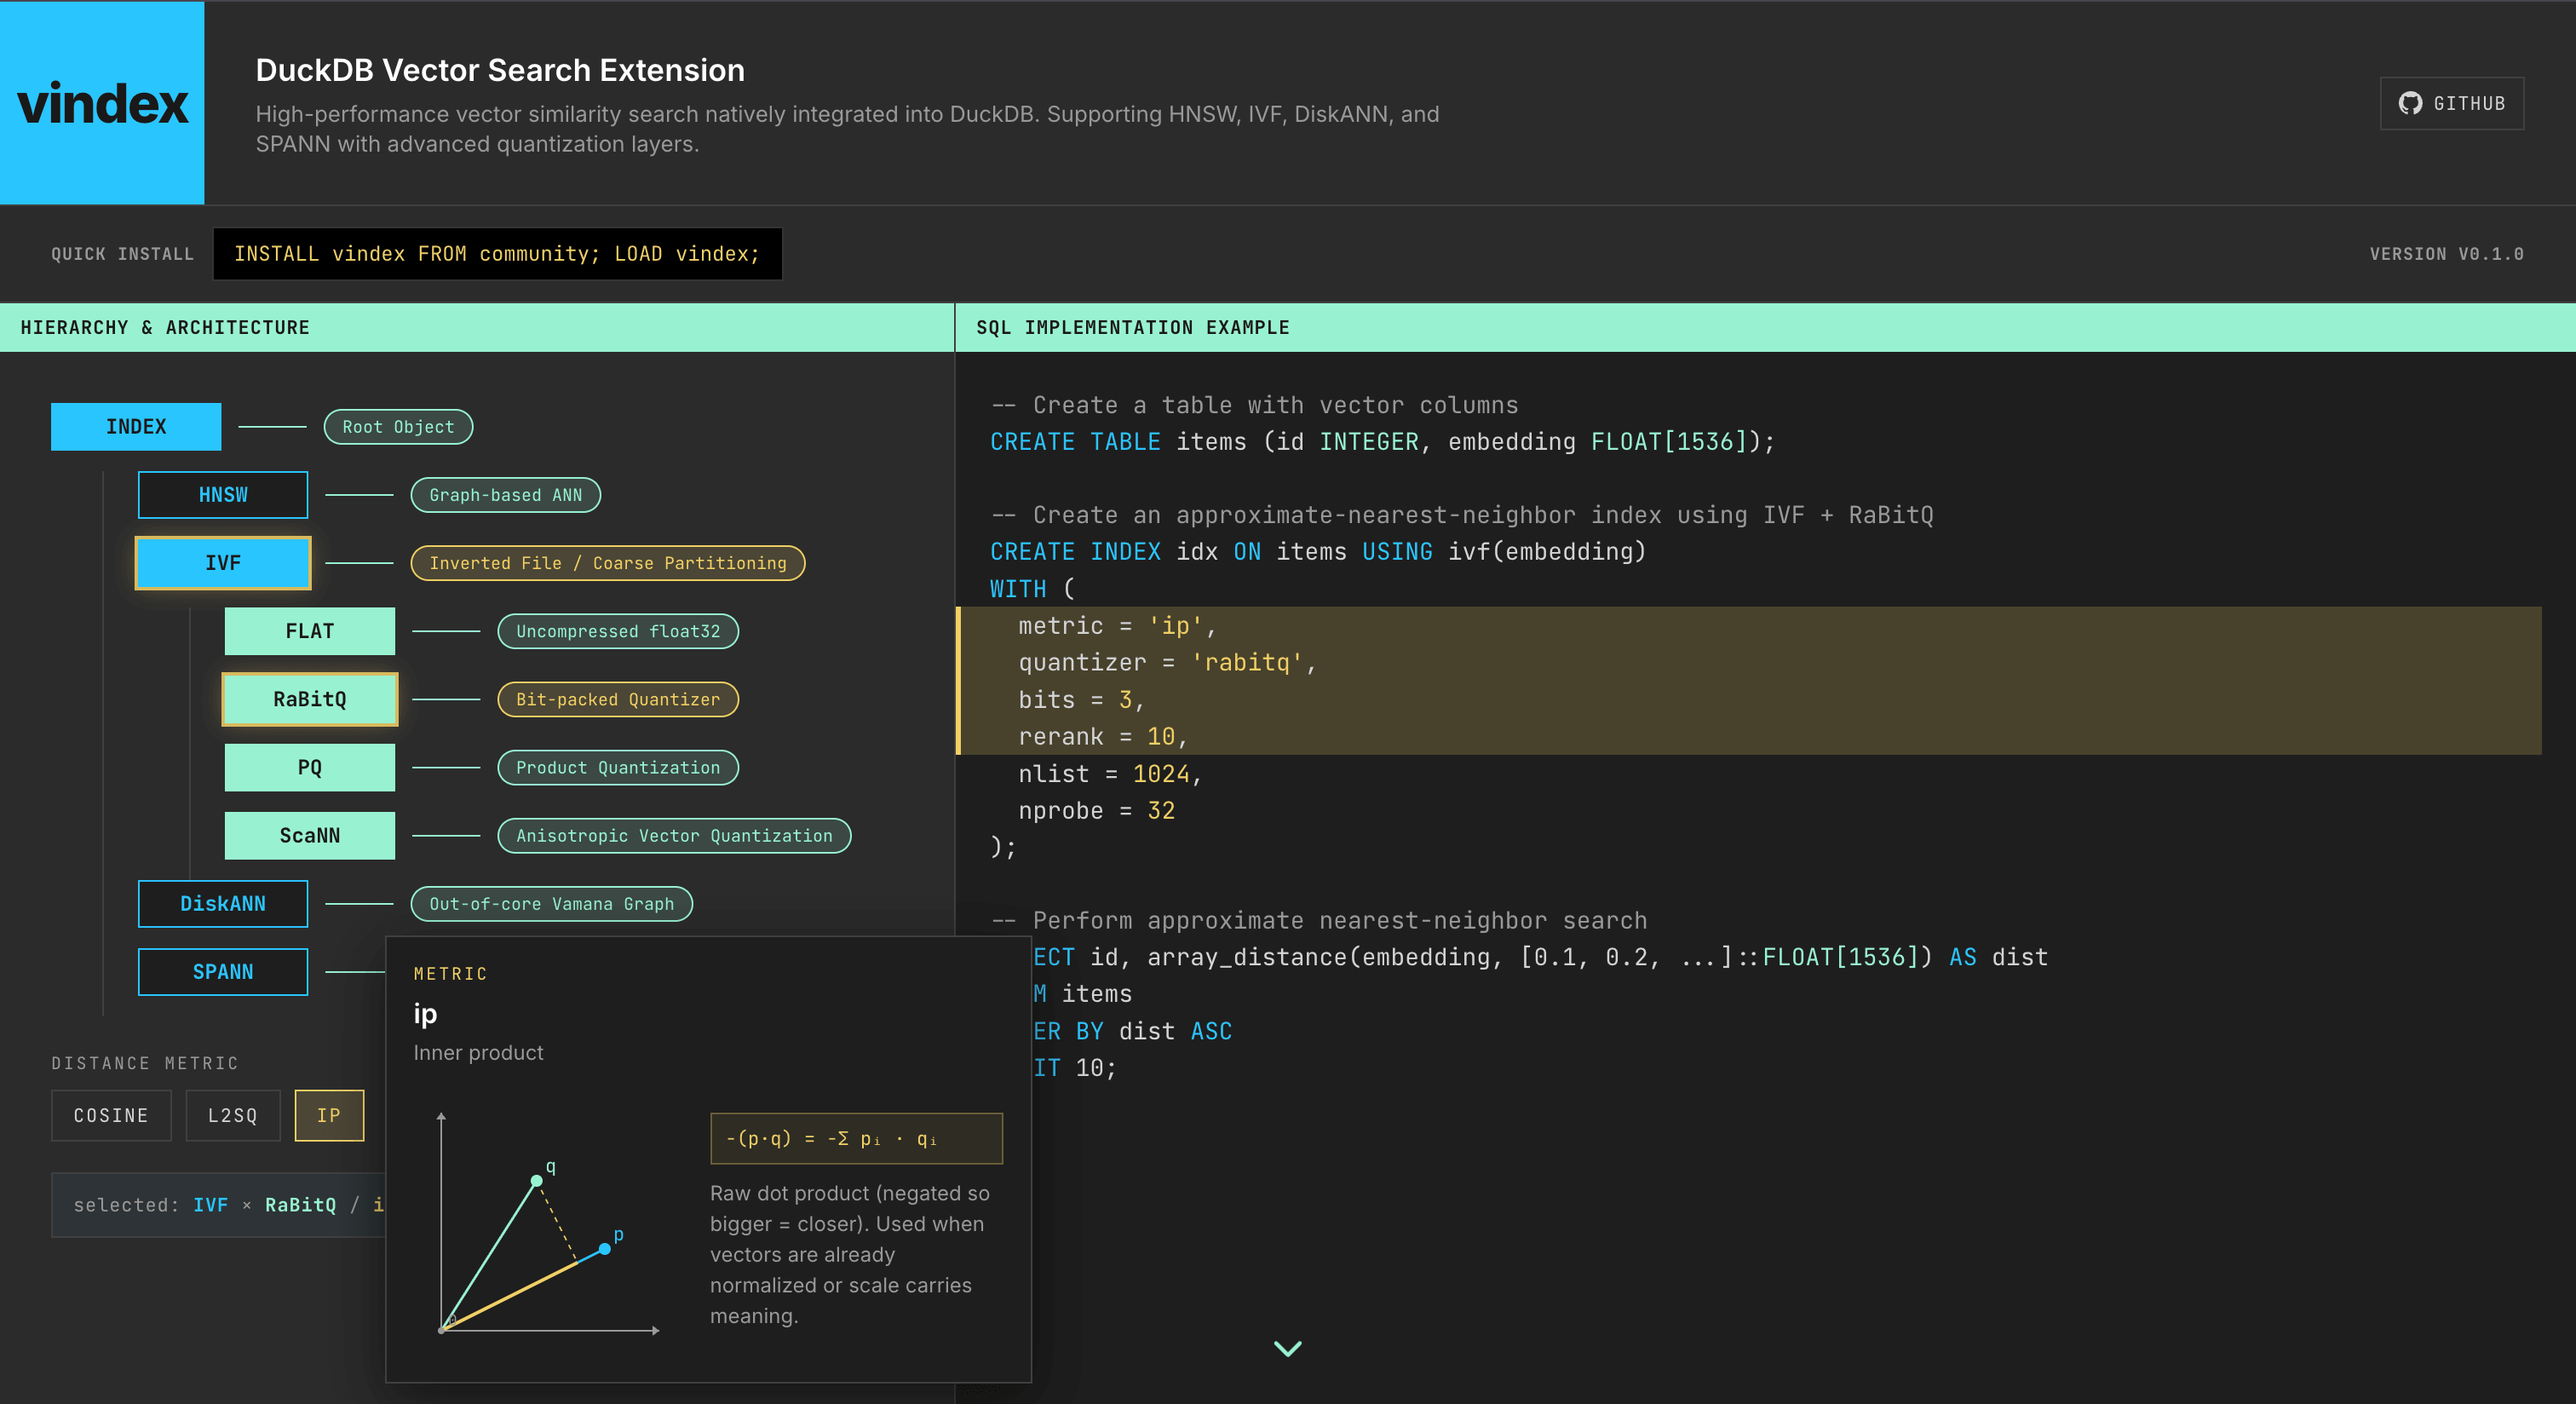Select the SPANN index node
The image size is (2576, 1404).
click(222, 971)
